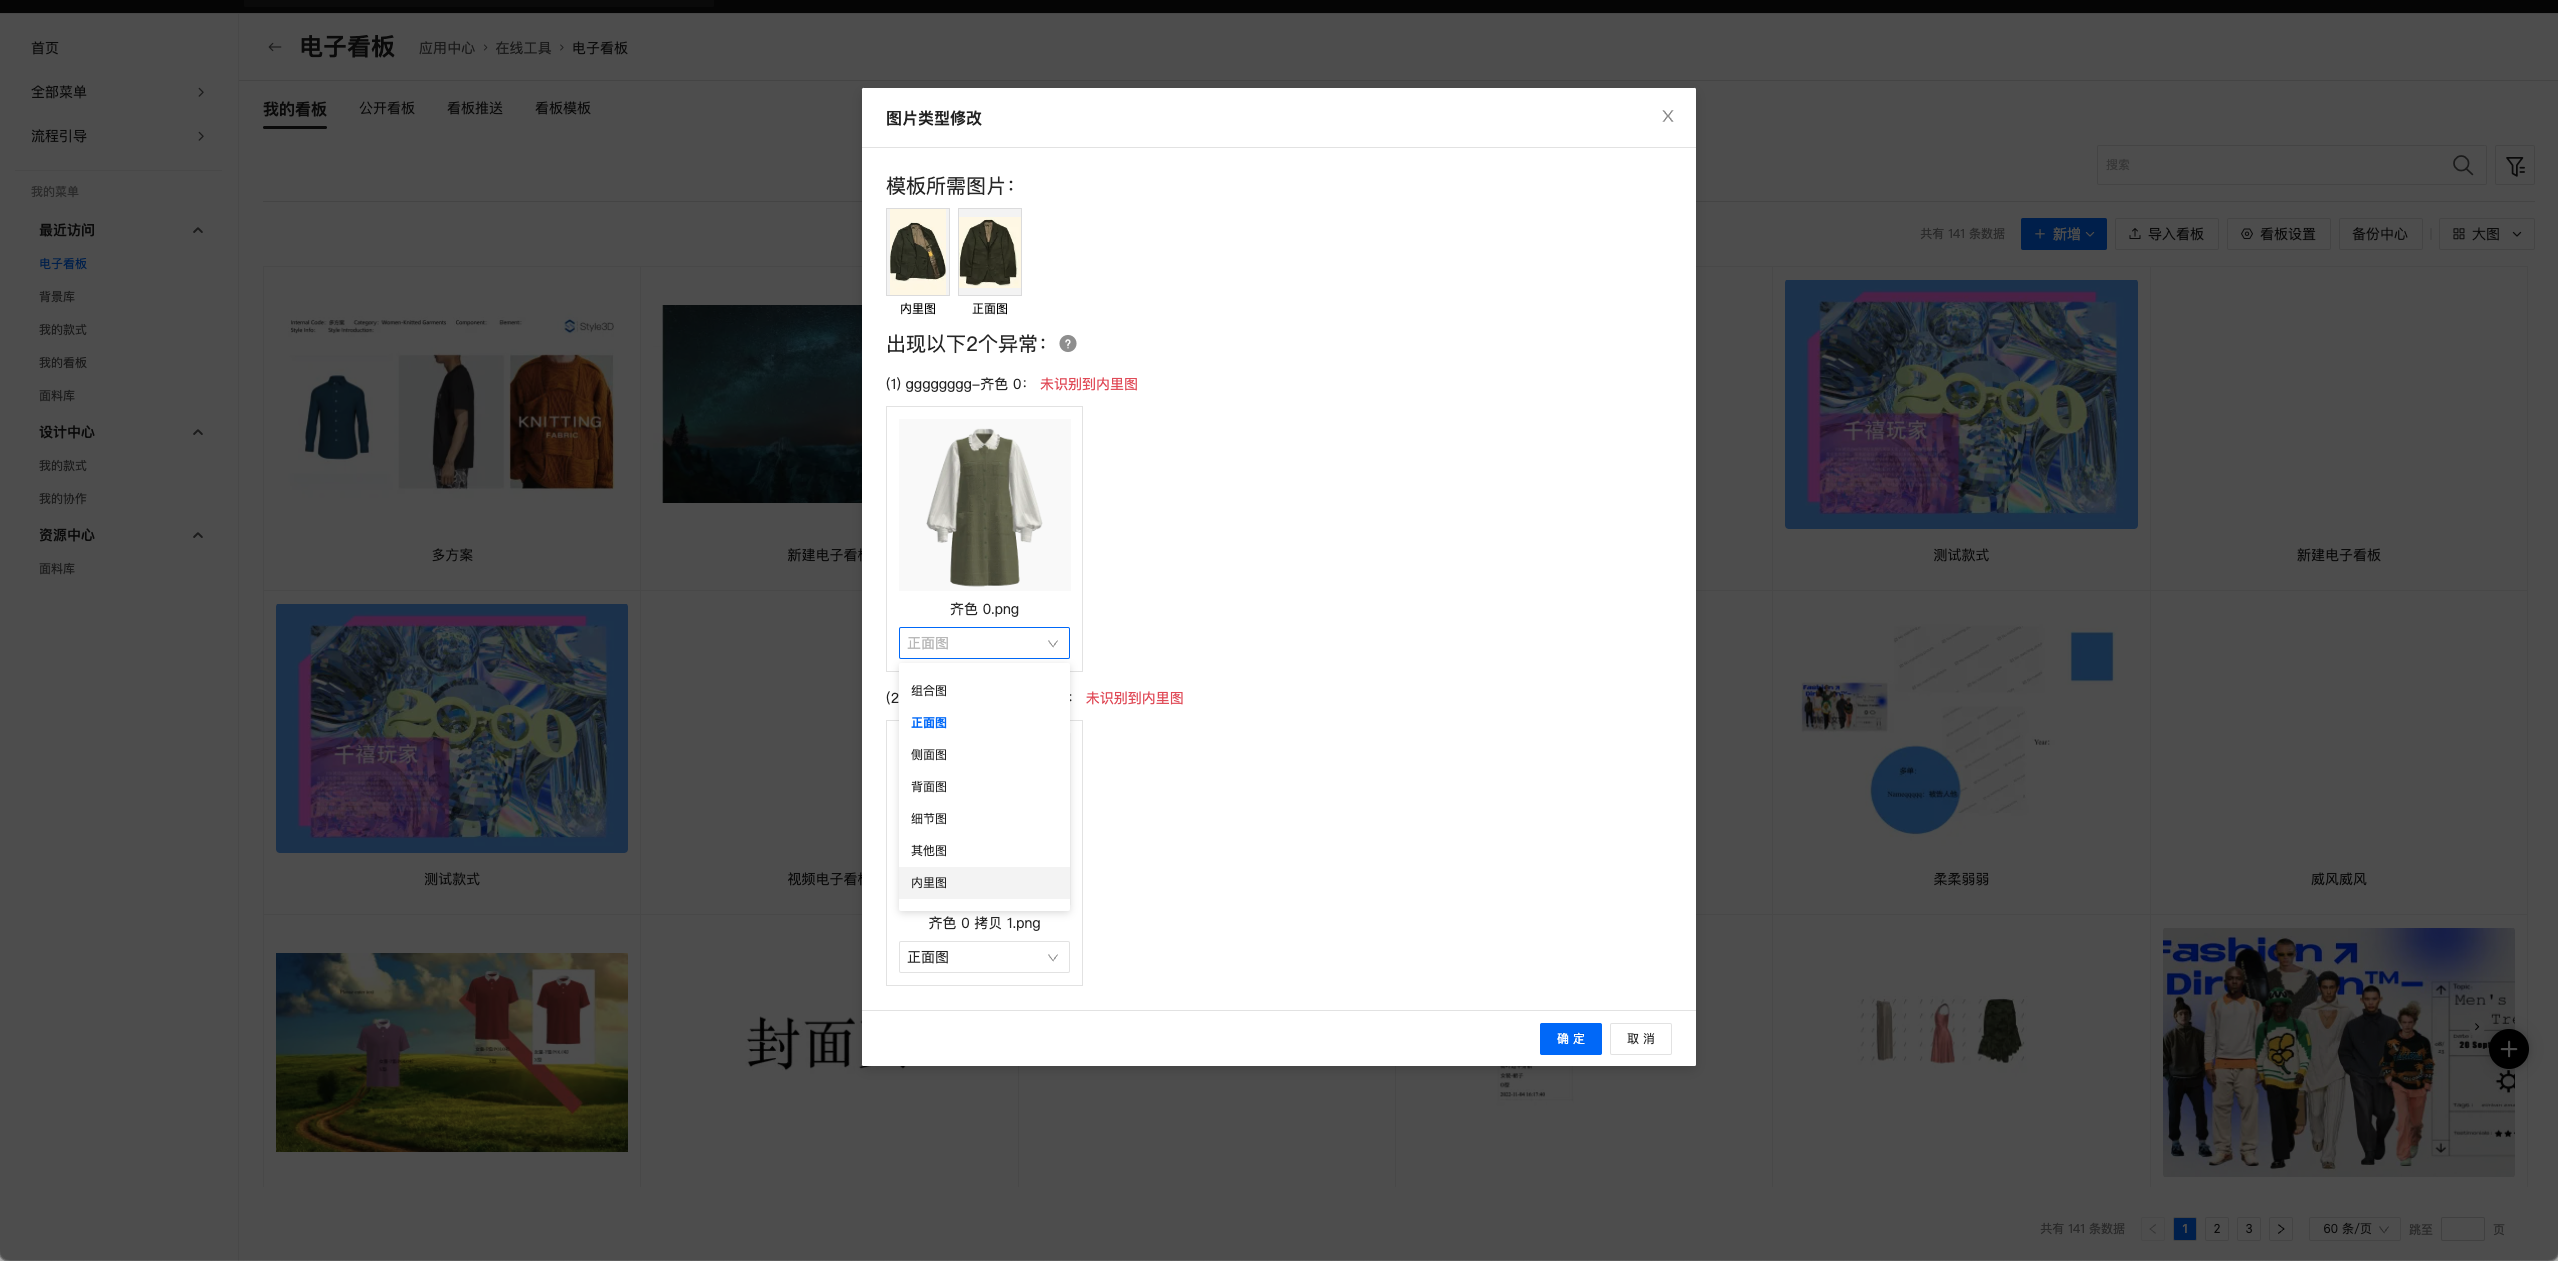Switch to the 公开看板 tab
Viewport: 2558px width, 1261px height.
point(387,108)
